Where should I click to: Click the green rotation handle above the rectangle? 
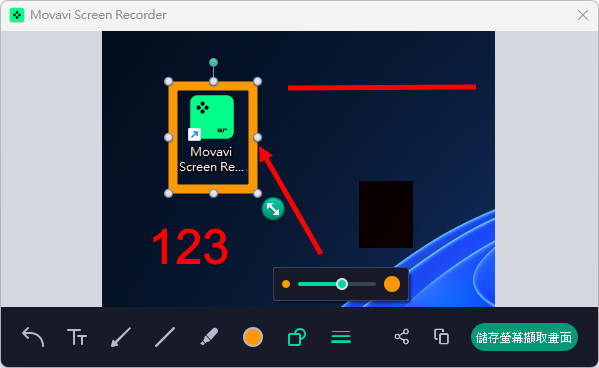214,62
